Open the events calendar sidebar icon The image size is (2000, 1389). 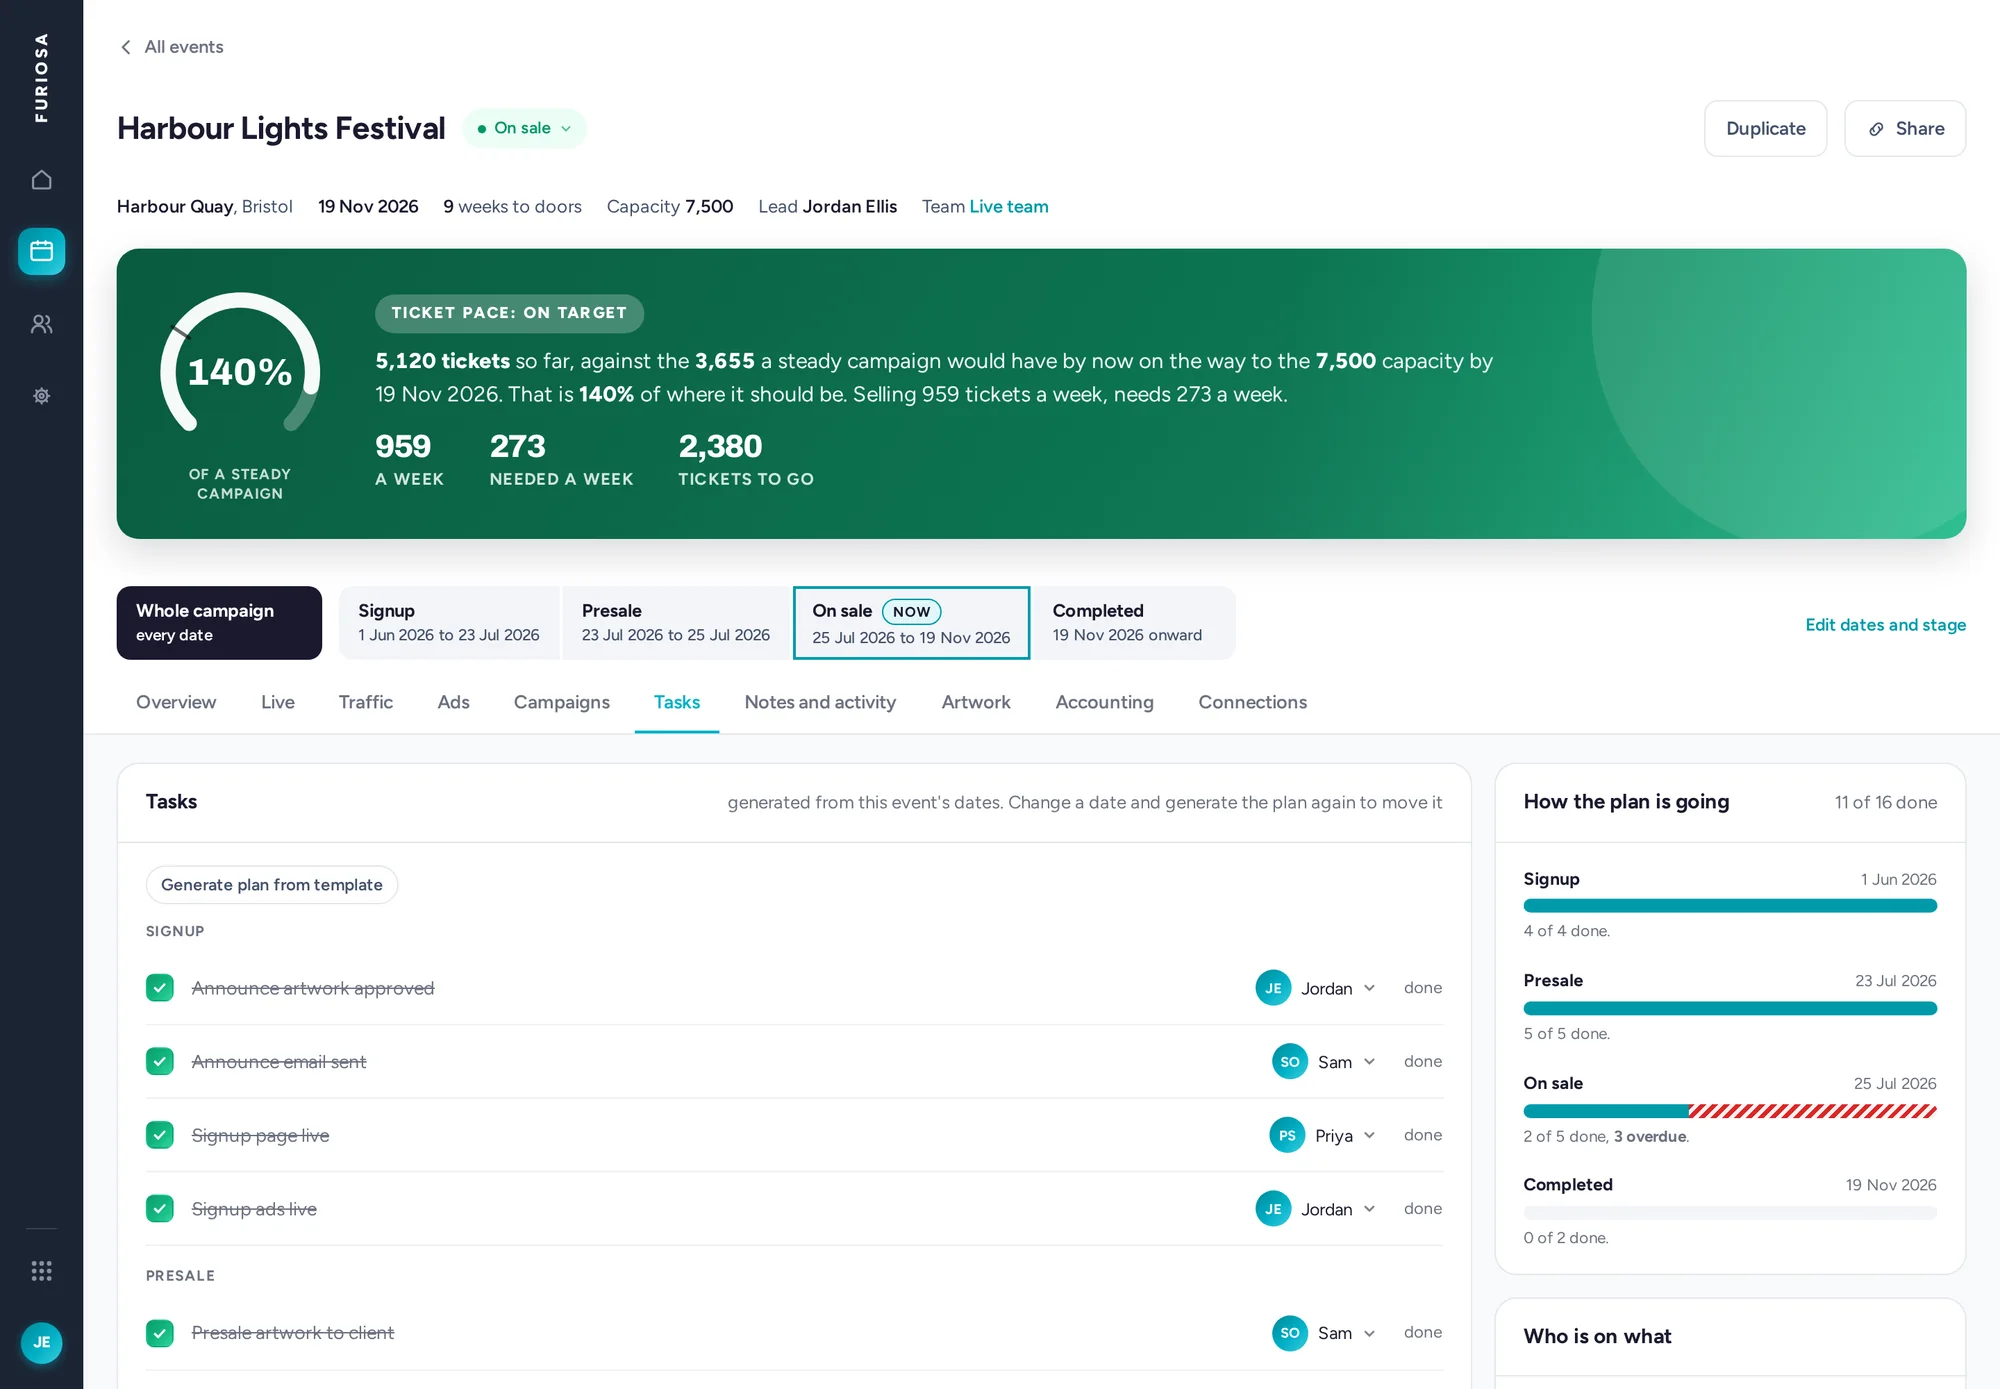41,251
